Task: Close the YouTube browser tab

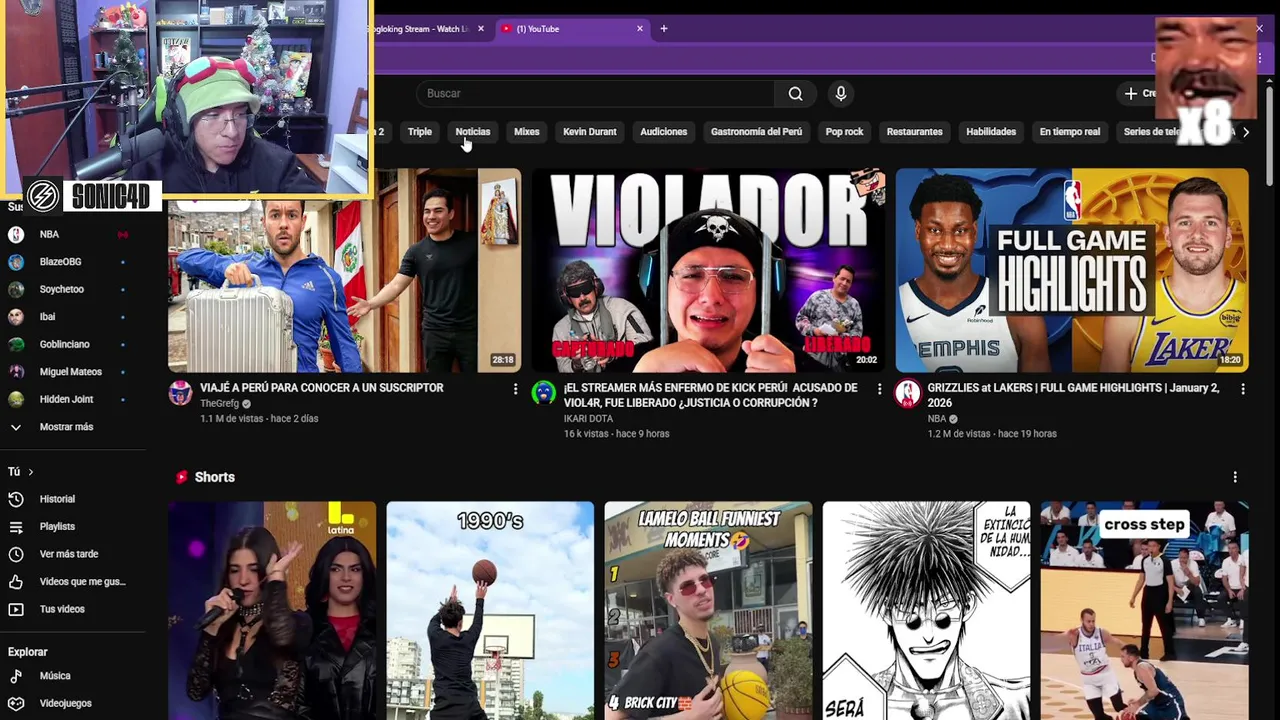Action: click(640, 29)
